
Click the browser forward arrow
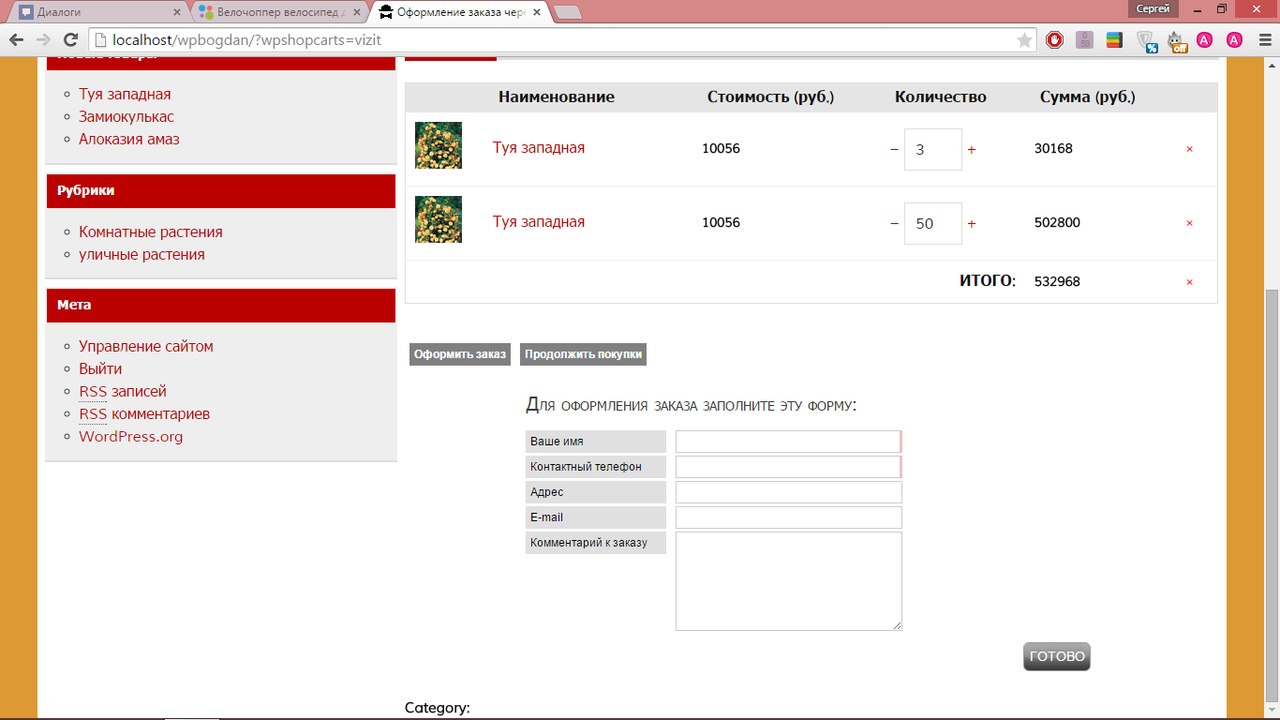click(x=43, y=40)
